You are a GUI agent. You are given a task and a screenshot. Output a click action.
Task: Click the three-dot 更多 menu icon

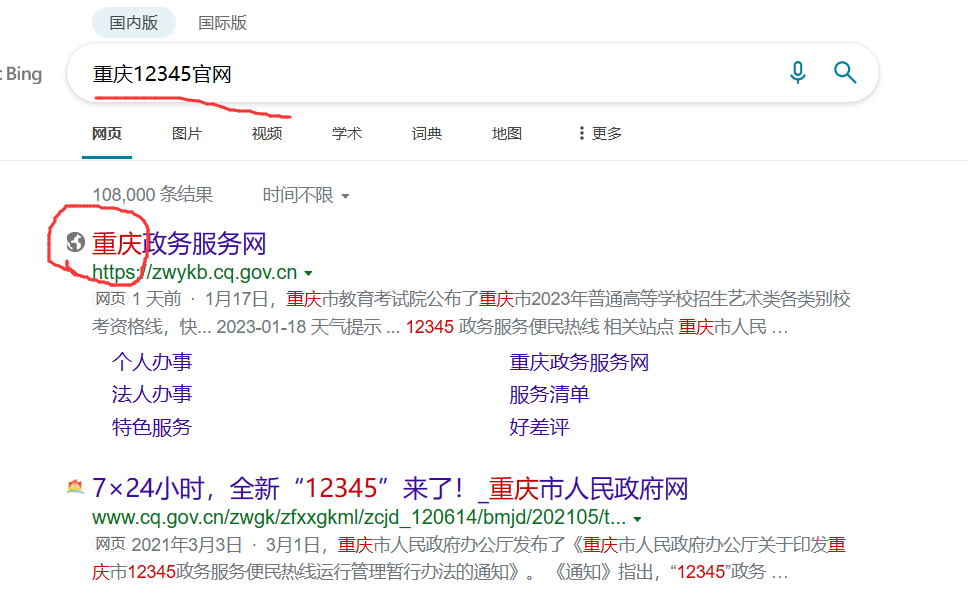[x=581, y=133]
